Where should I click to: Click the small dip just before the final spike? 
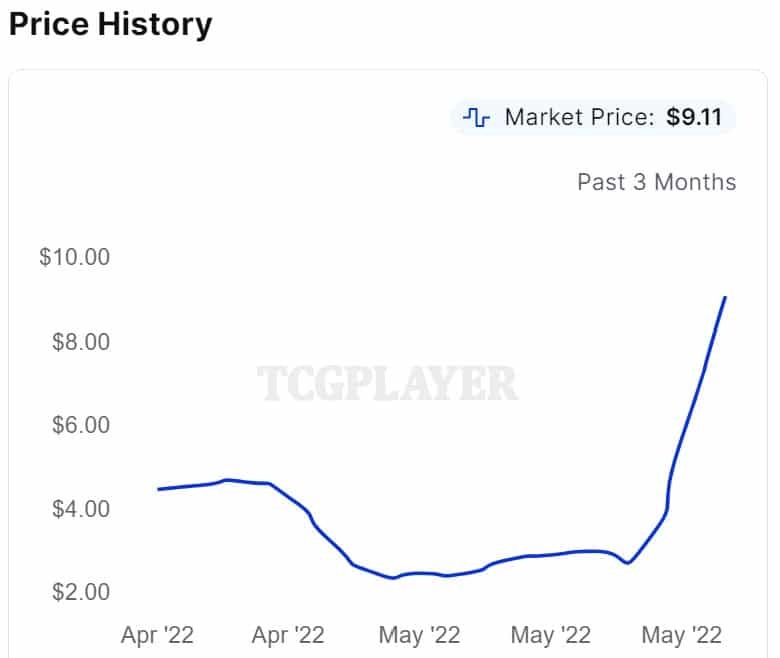click(627, 563)
